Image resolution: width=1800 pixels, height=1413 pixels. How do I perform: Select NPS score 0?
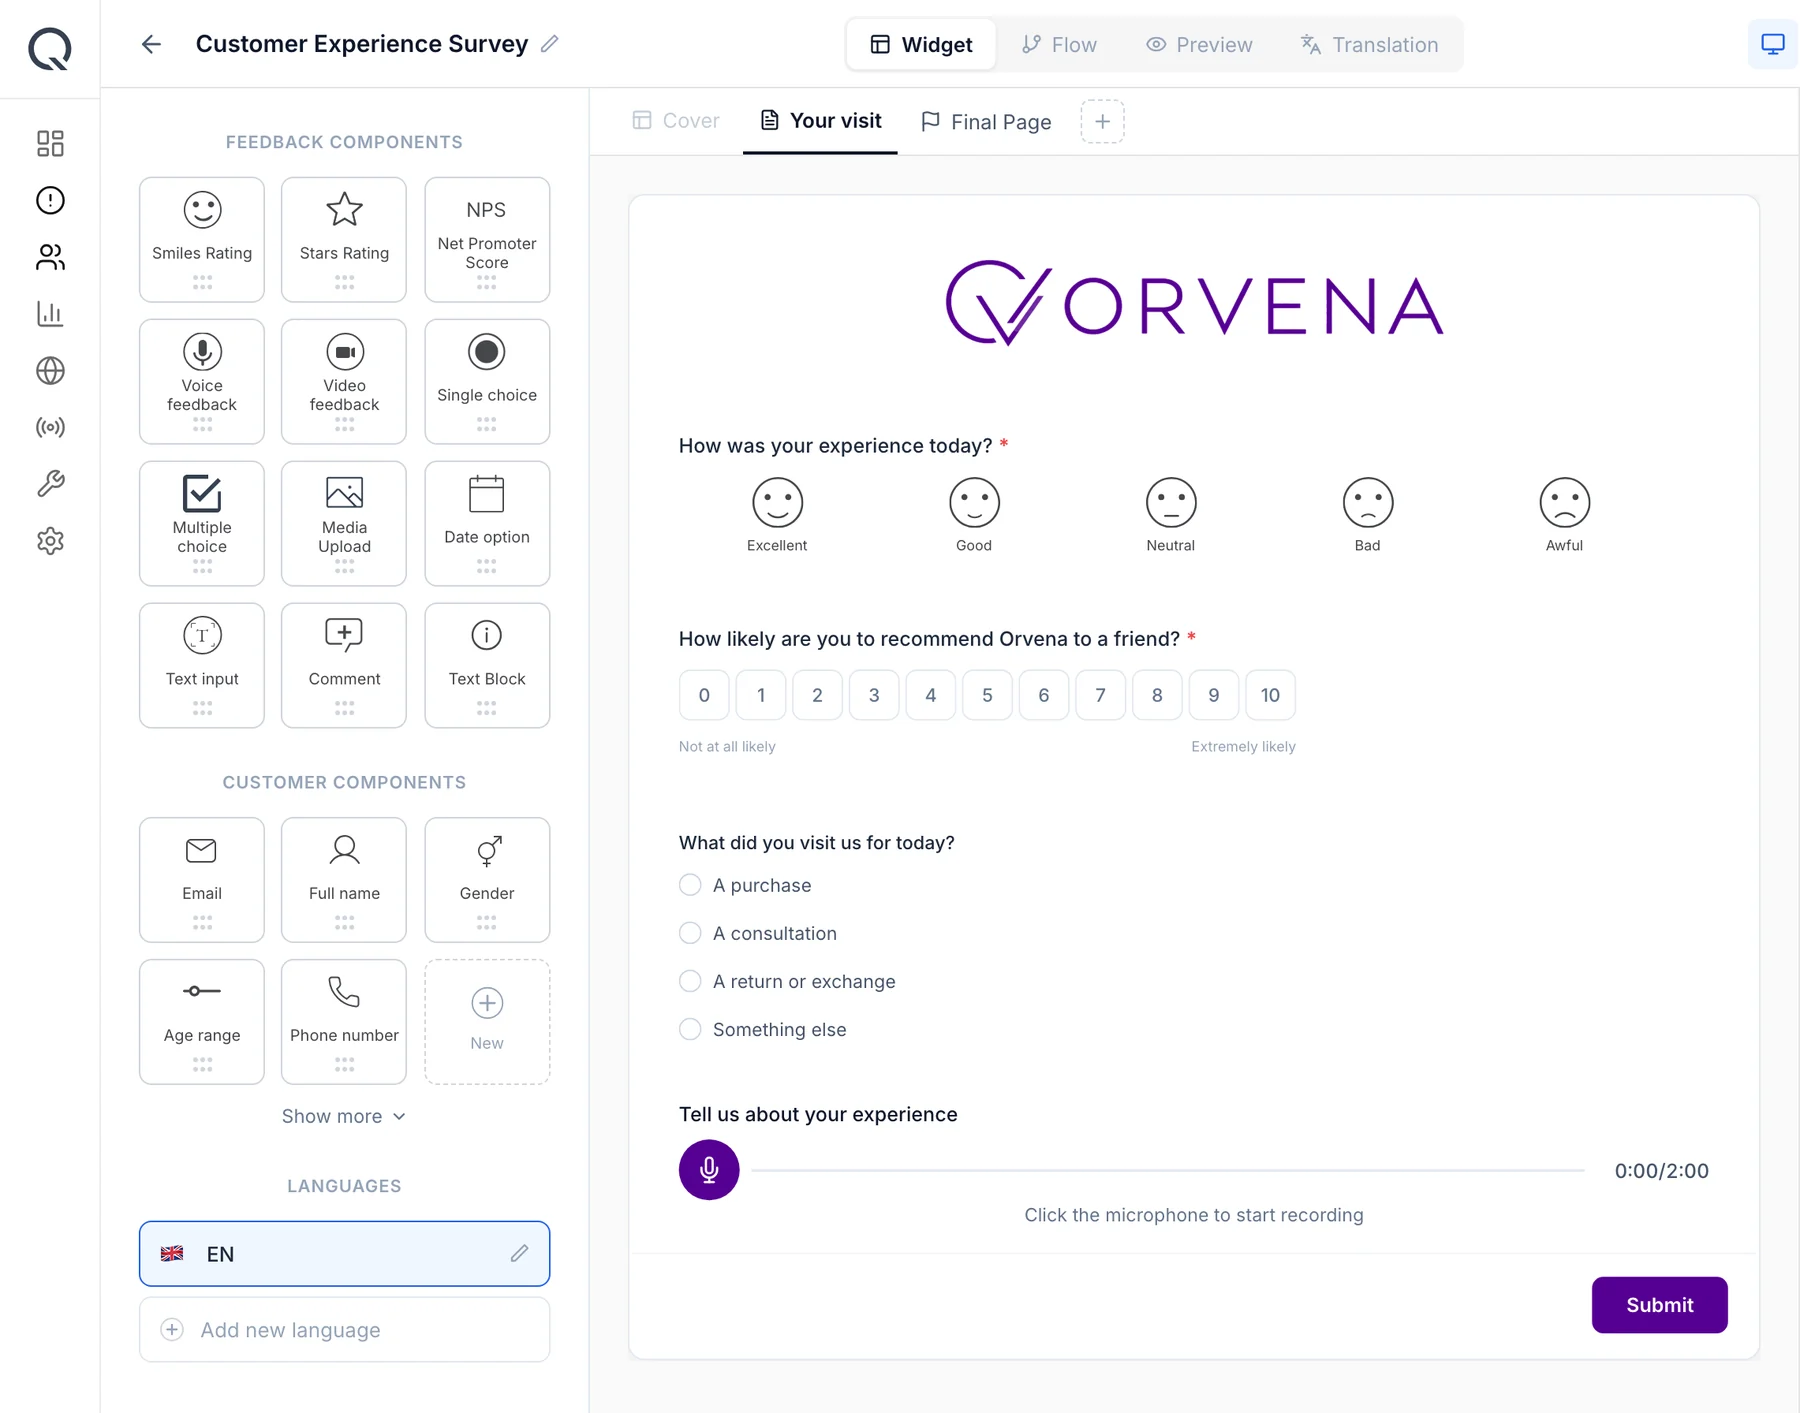point(704,695)
